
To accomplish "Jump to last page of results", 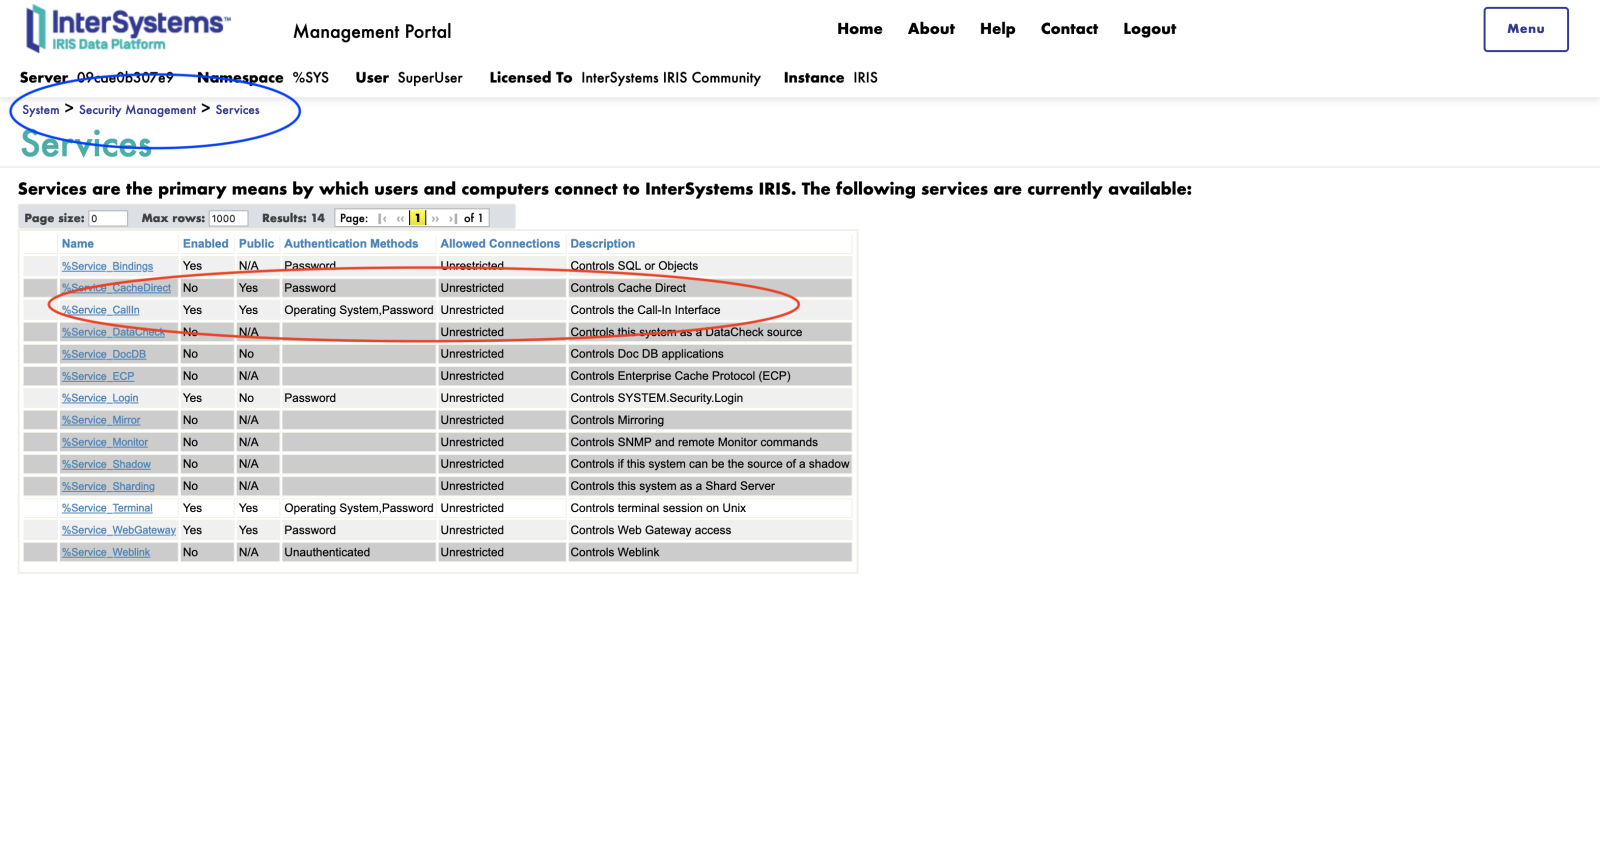I will point(453,219).
